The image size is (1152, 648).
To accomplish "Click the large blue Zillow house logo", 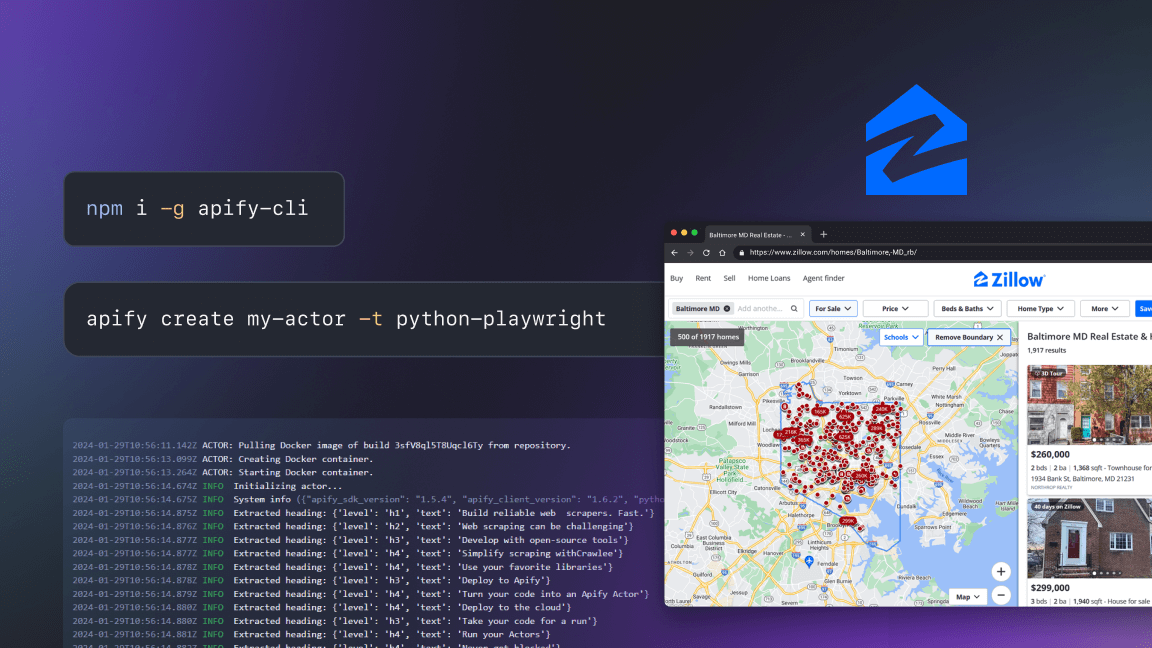I will point(915,138).
